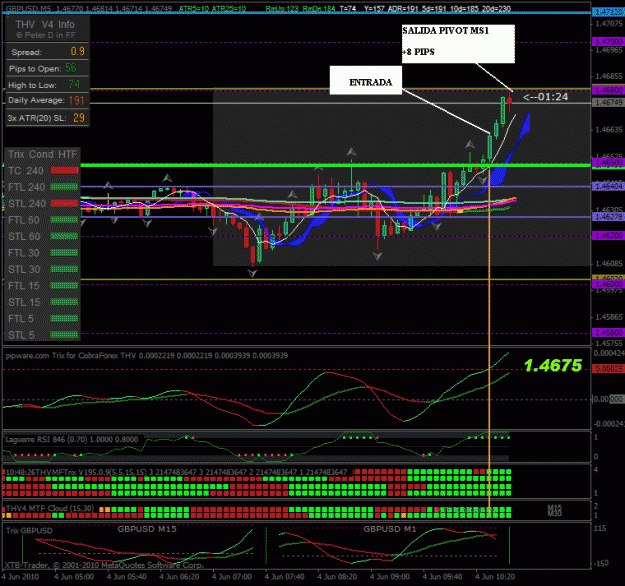Click the Spread value 0.9
The height and width of the screenshot is (586, 625).
[78, 51]
